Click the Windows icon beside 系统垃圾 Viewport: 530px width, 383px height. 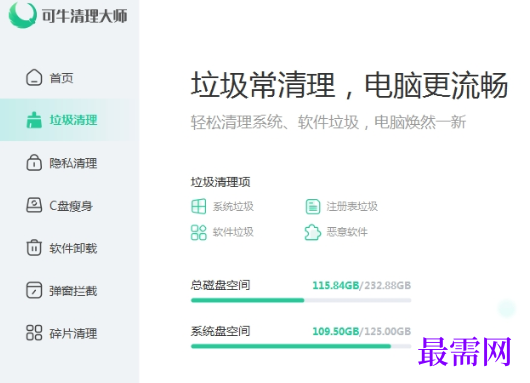198,206
